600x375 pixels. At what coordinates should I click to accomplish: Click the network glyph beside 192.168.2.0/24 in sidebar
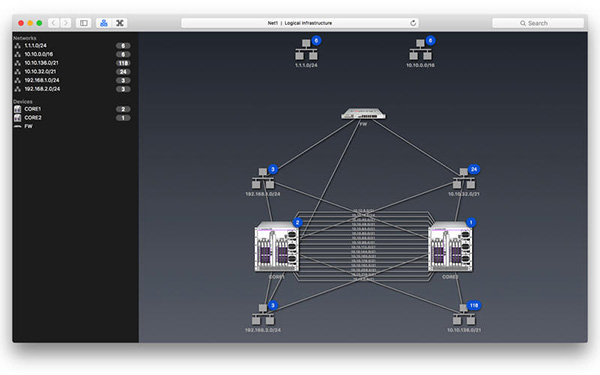pyautogui.click(x=18, y=89)
